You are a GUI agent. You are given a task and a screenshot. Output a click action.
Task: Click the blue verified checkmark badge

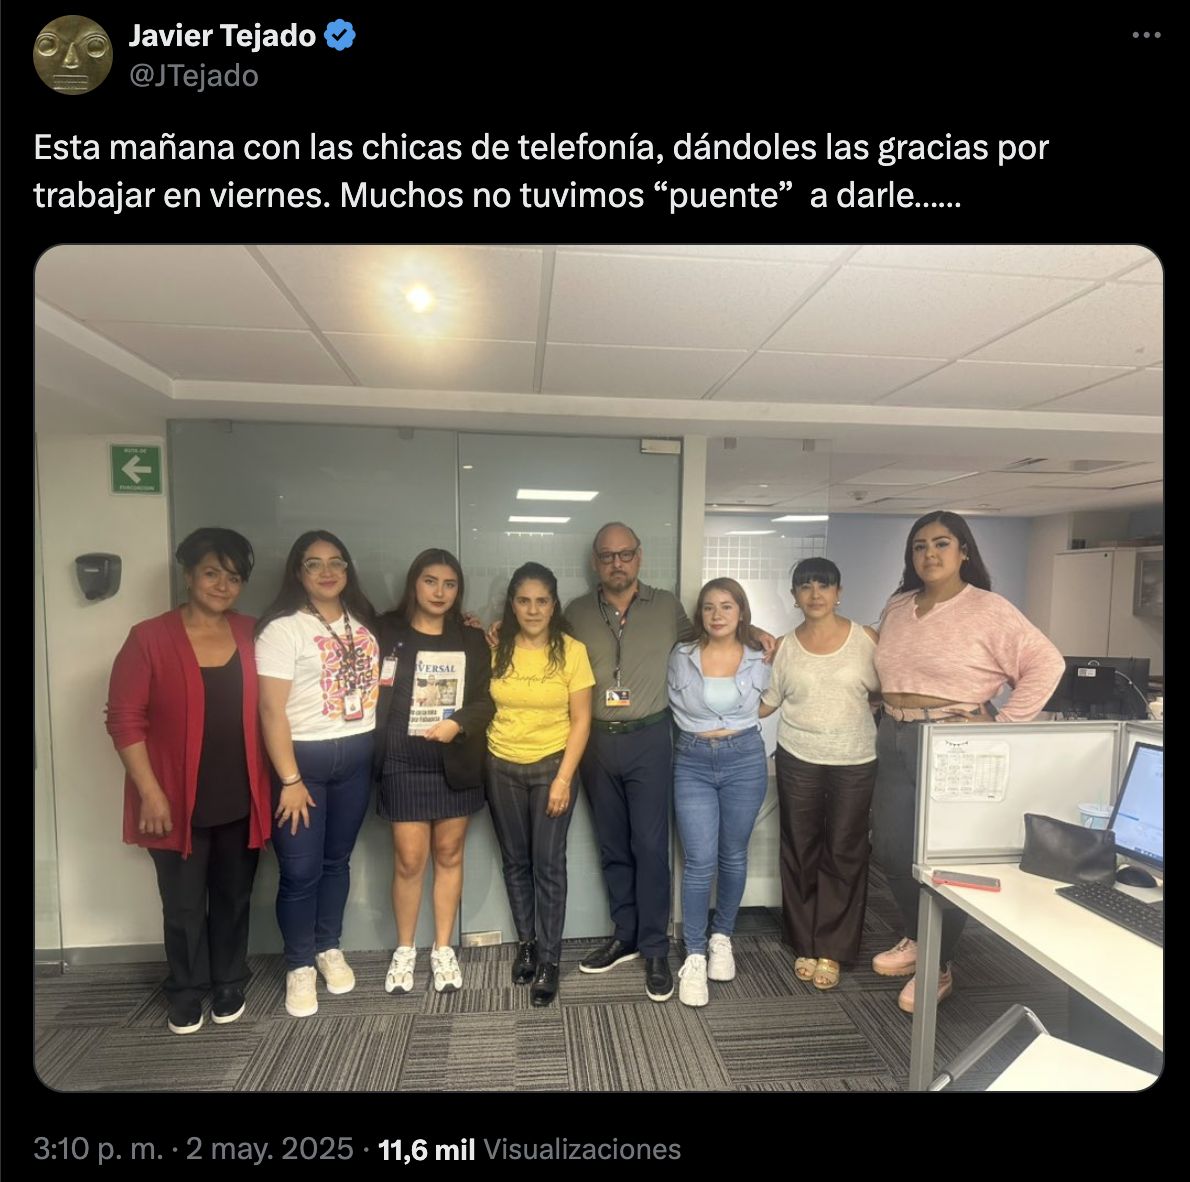click(x=340, y=36)
